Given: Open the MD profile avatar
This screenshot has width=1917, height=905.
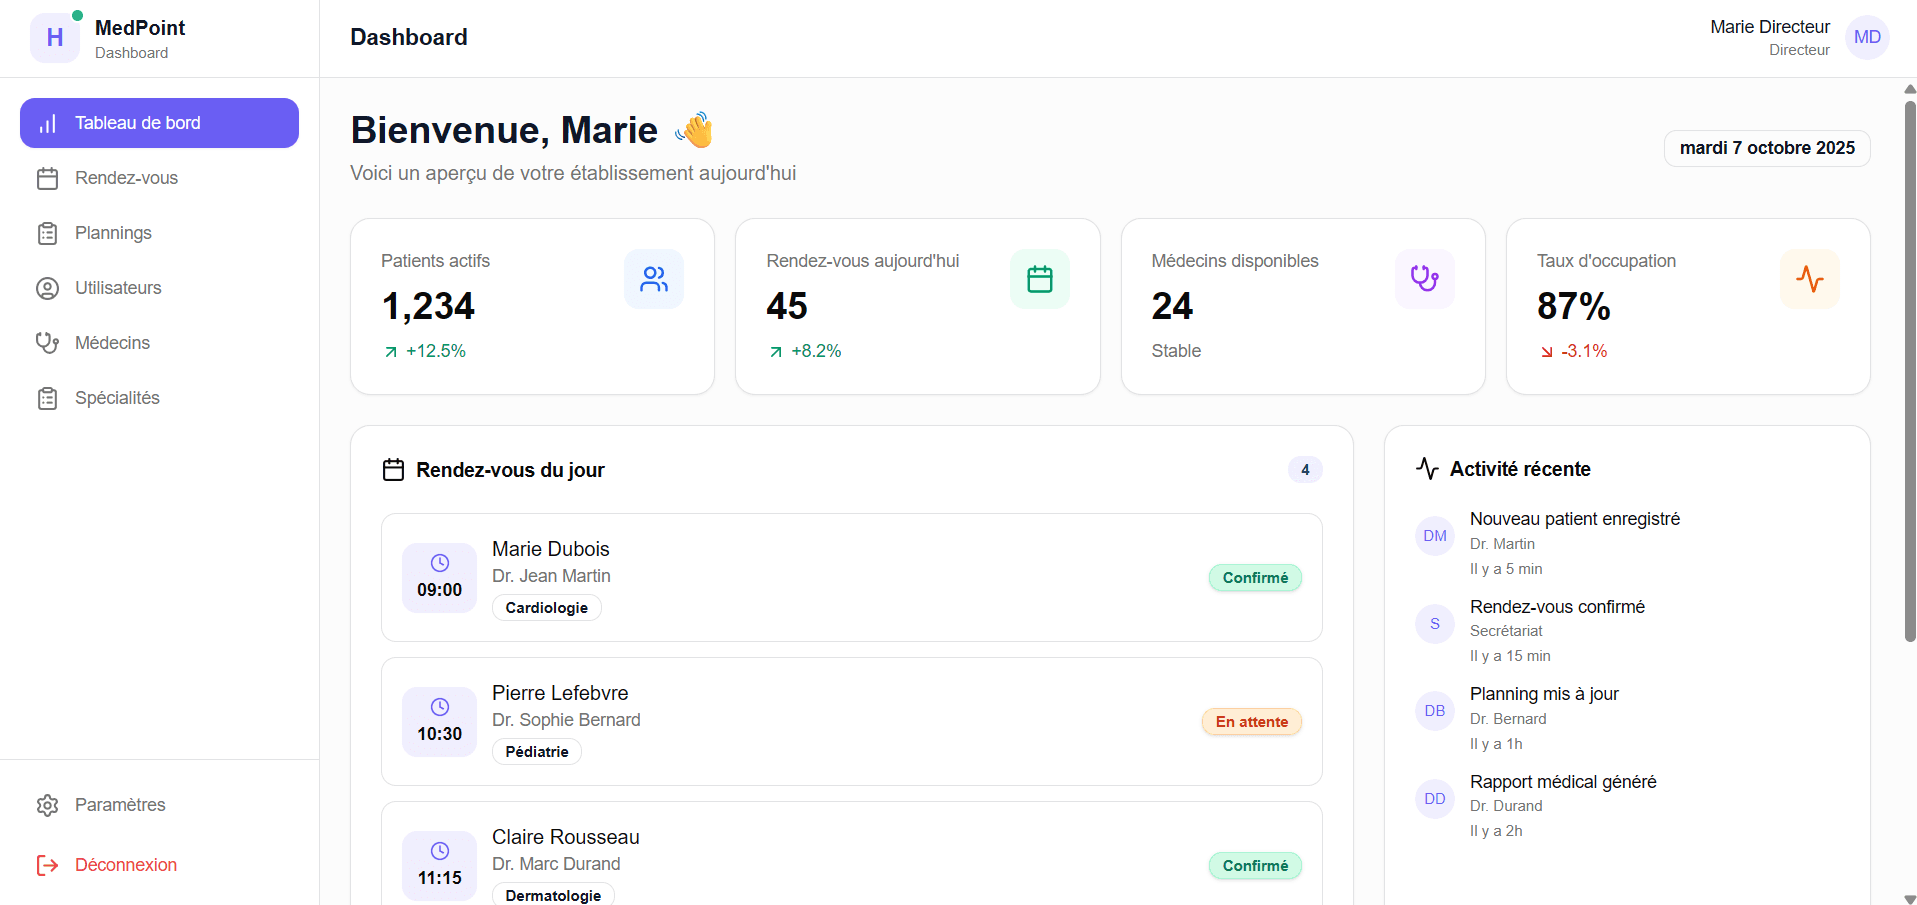Looking at the screenshot, I should [x=1866, y=37].
